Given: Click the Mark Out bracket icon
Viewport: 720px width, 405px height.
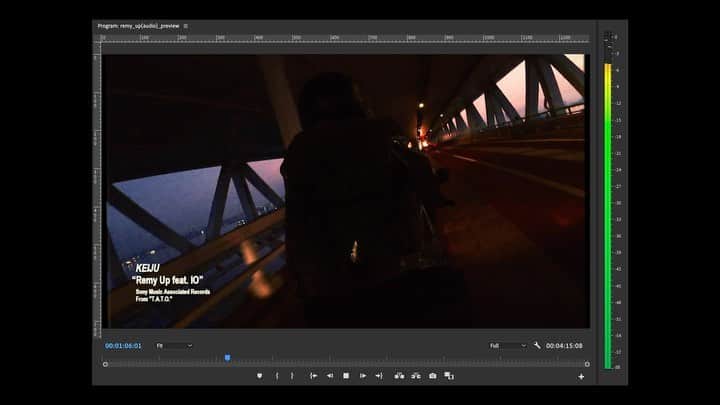Looking at the screenshot, I should [x=292, y=376].
